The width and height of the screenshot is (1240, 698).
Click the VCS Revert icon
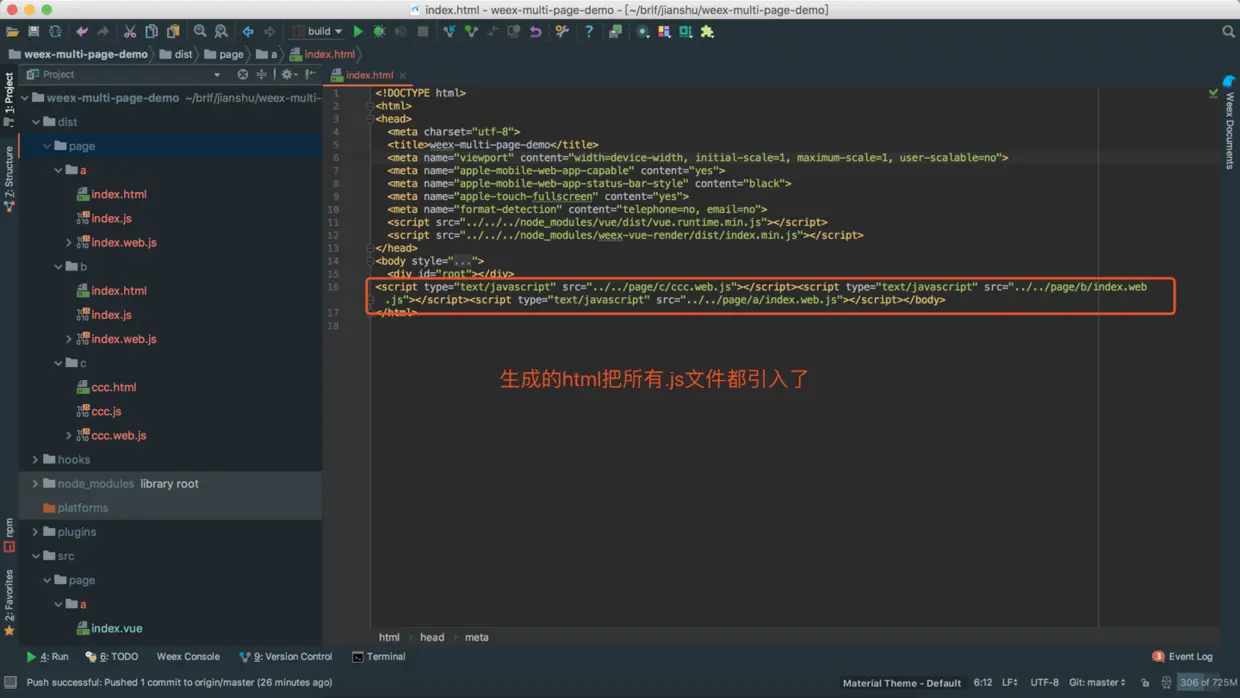535,32
